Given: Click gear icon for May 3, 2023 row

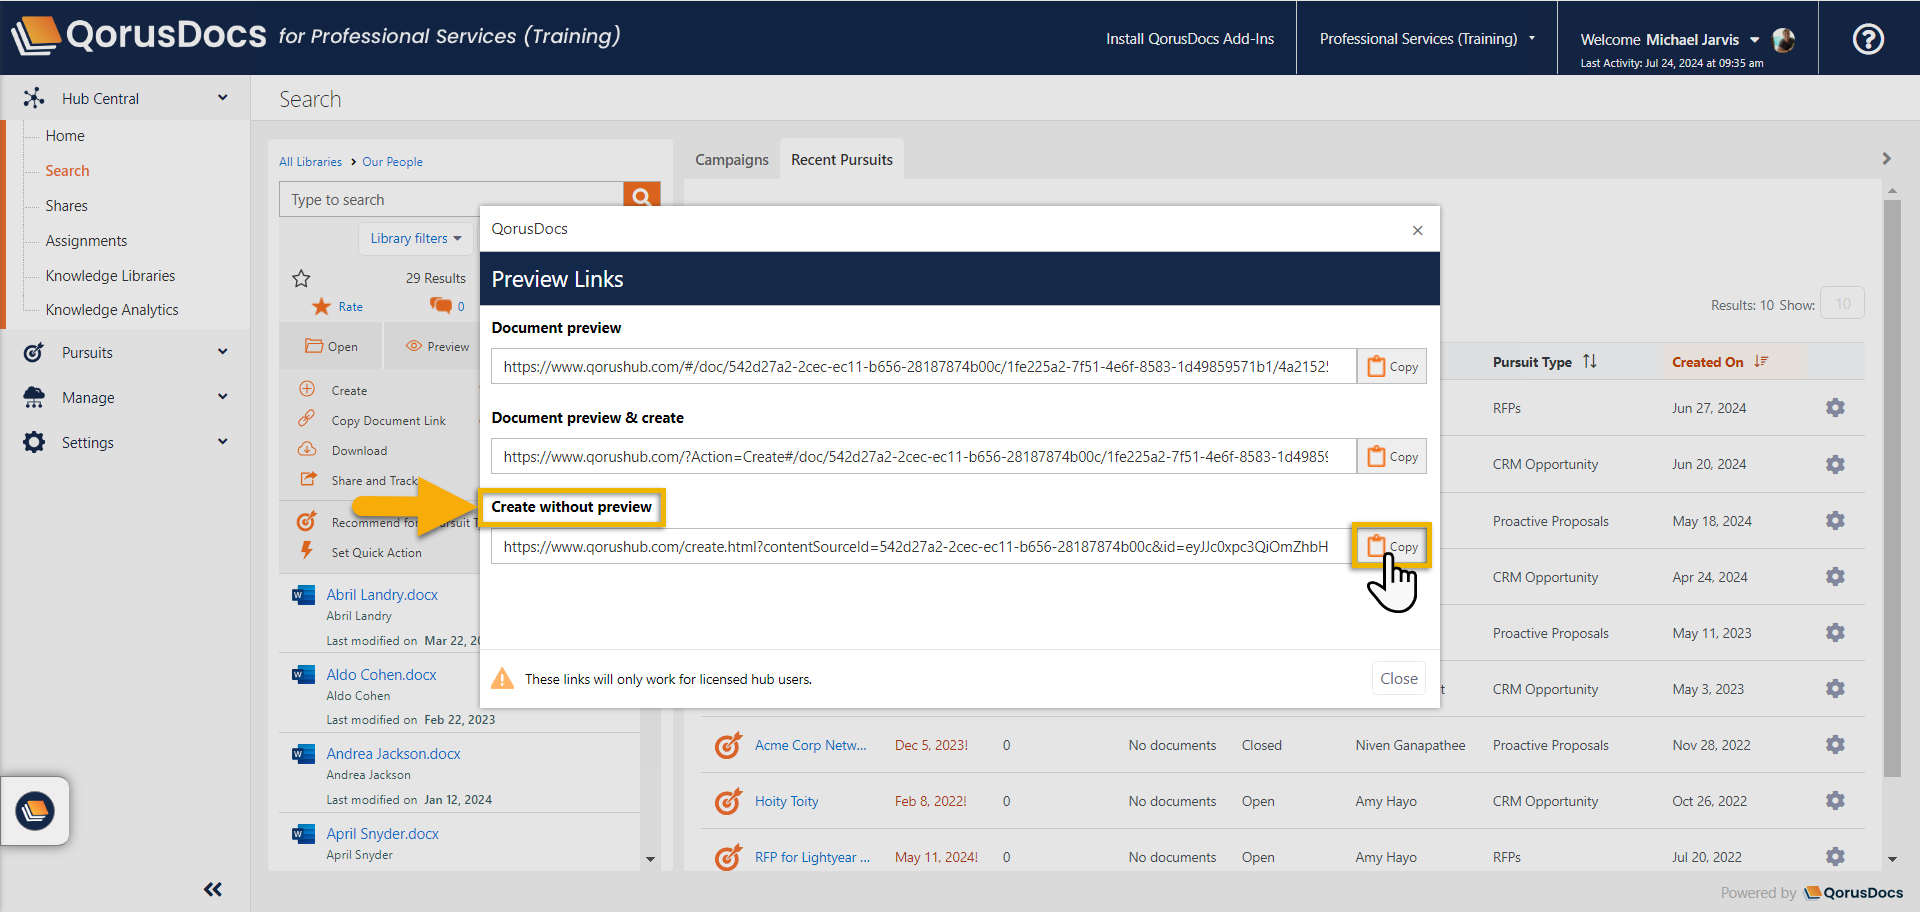Looking at the screenshot, I should pos(1835,689).
